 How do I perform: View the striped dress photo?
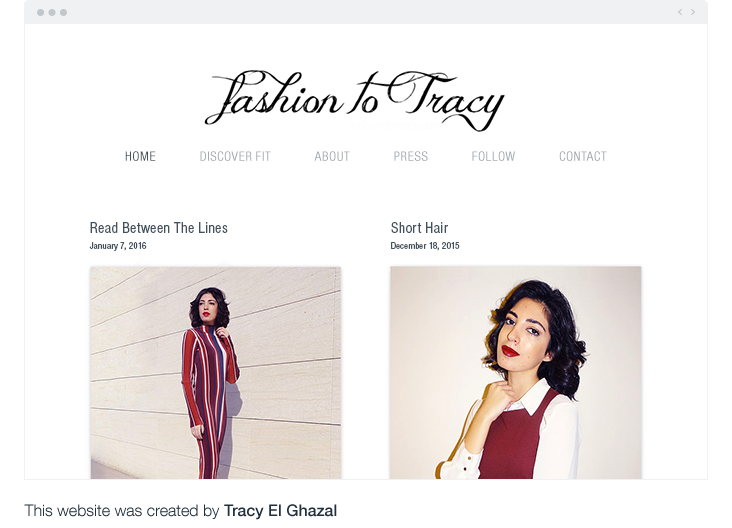tap(216, 373)
